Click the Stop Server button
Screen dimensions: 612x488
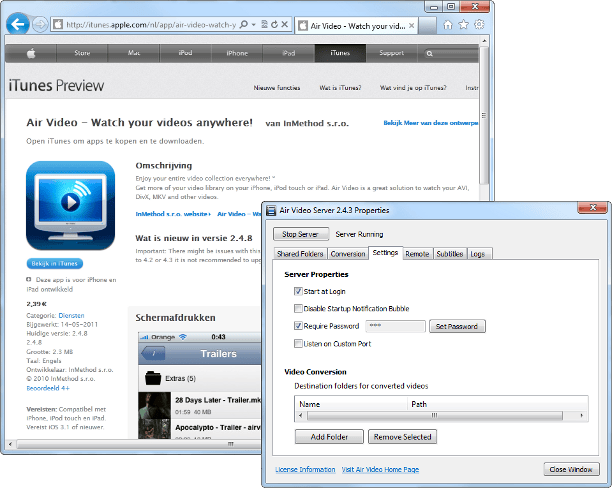pyautogui.click(x=301, y=234)
